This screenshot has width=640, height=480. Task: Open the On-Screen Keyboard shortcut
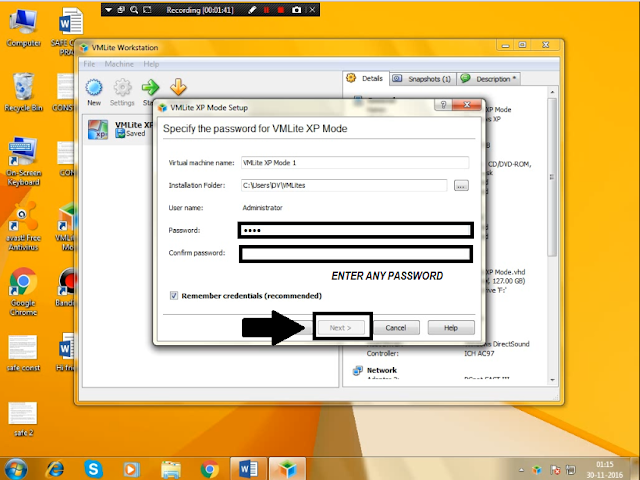click(23, 161)
